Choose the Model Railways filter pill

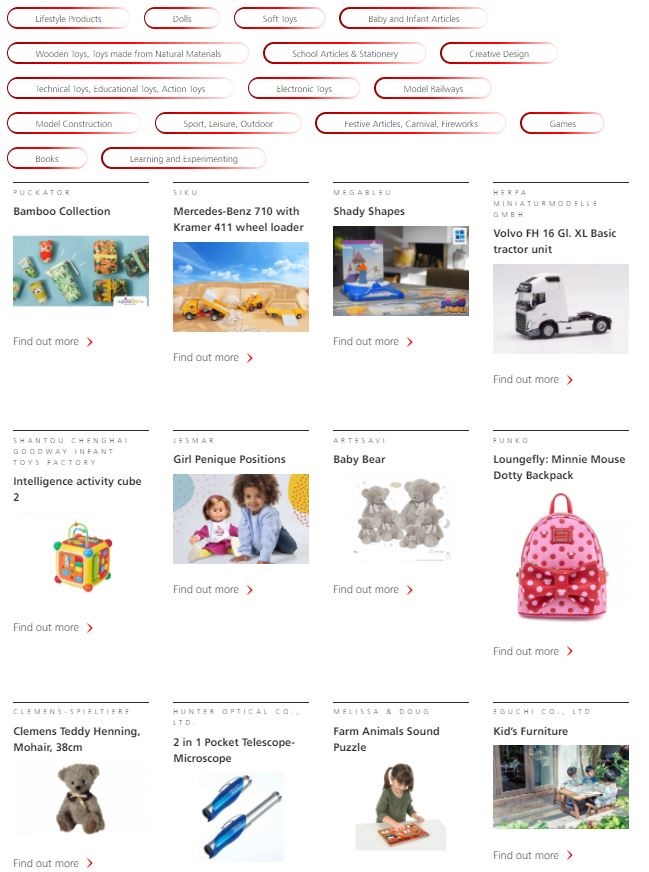tap(433, 88)
